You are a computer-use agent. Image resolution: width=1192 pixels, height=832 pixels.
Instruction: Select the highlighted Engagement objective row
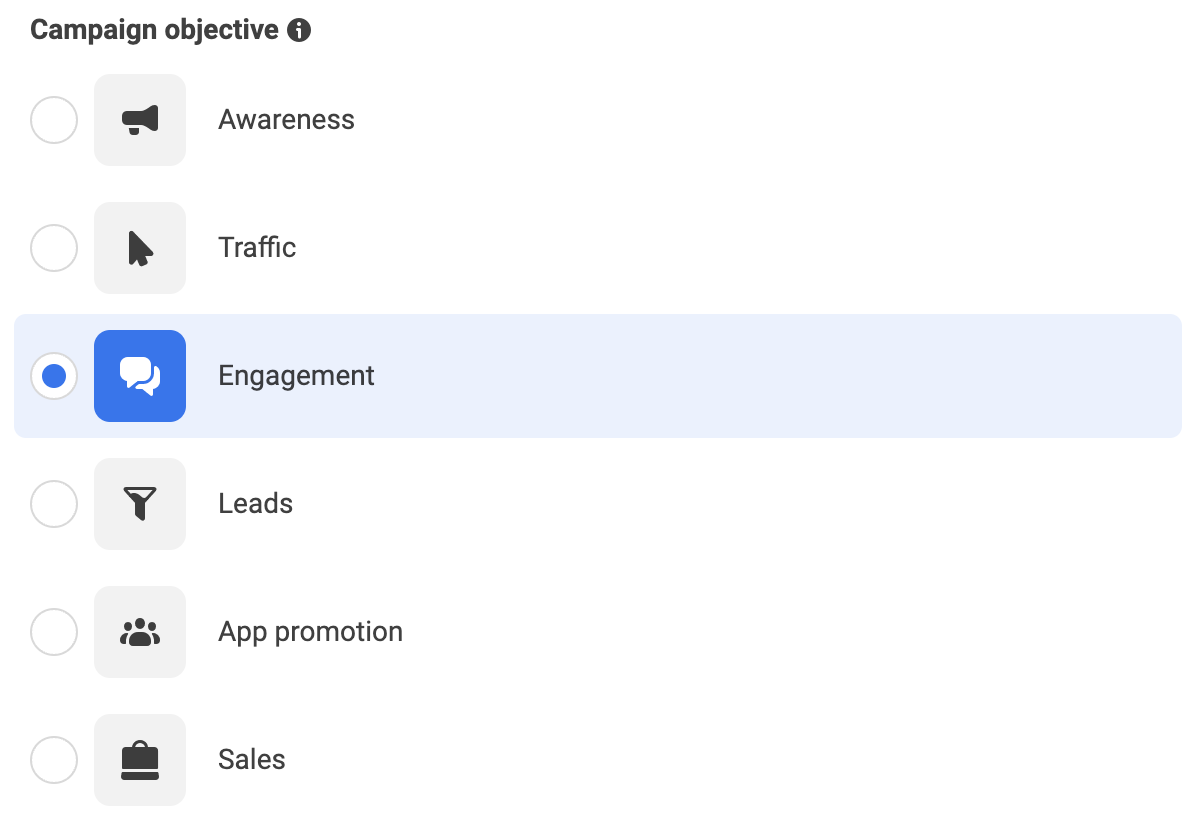click(x=596, y=376)
